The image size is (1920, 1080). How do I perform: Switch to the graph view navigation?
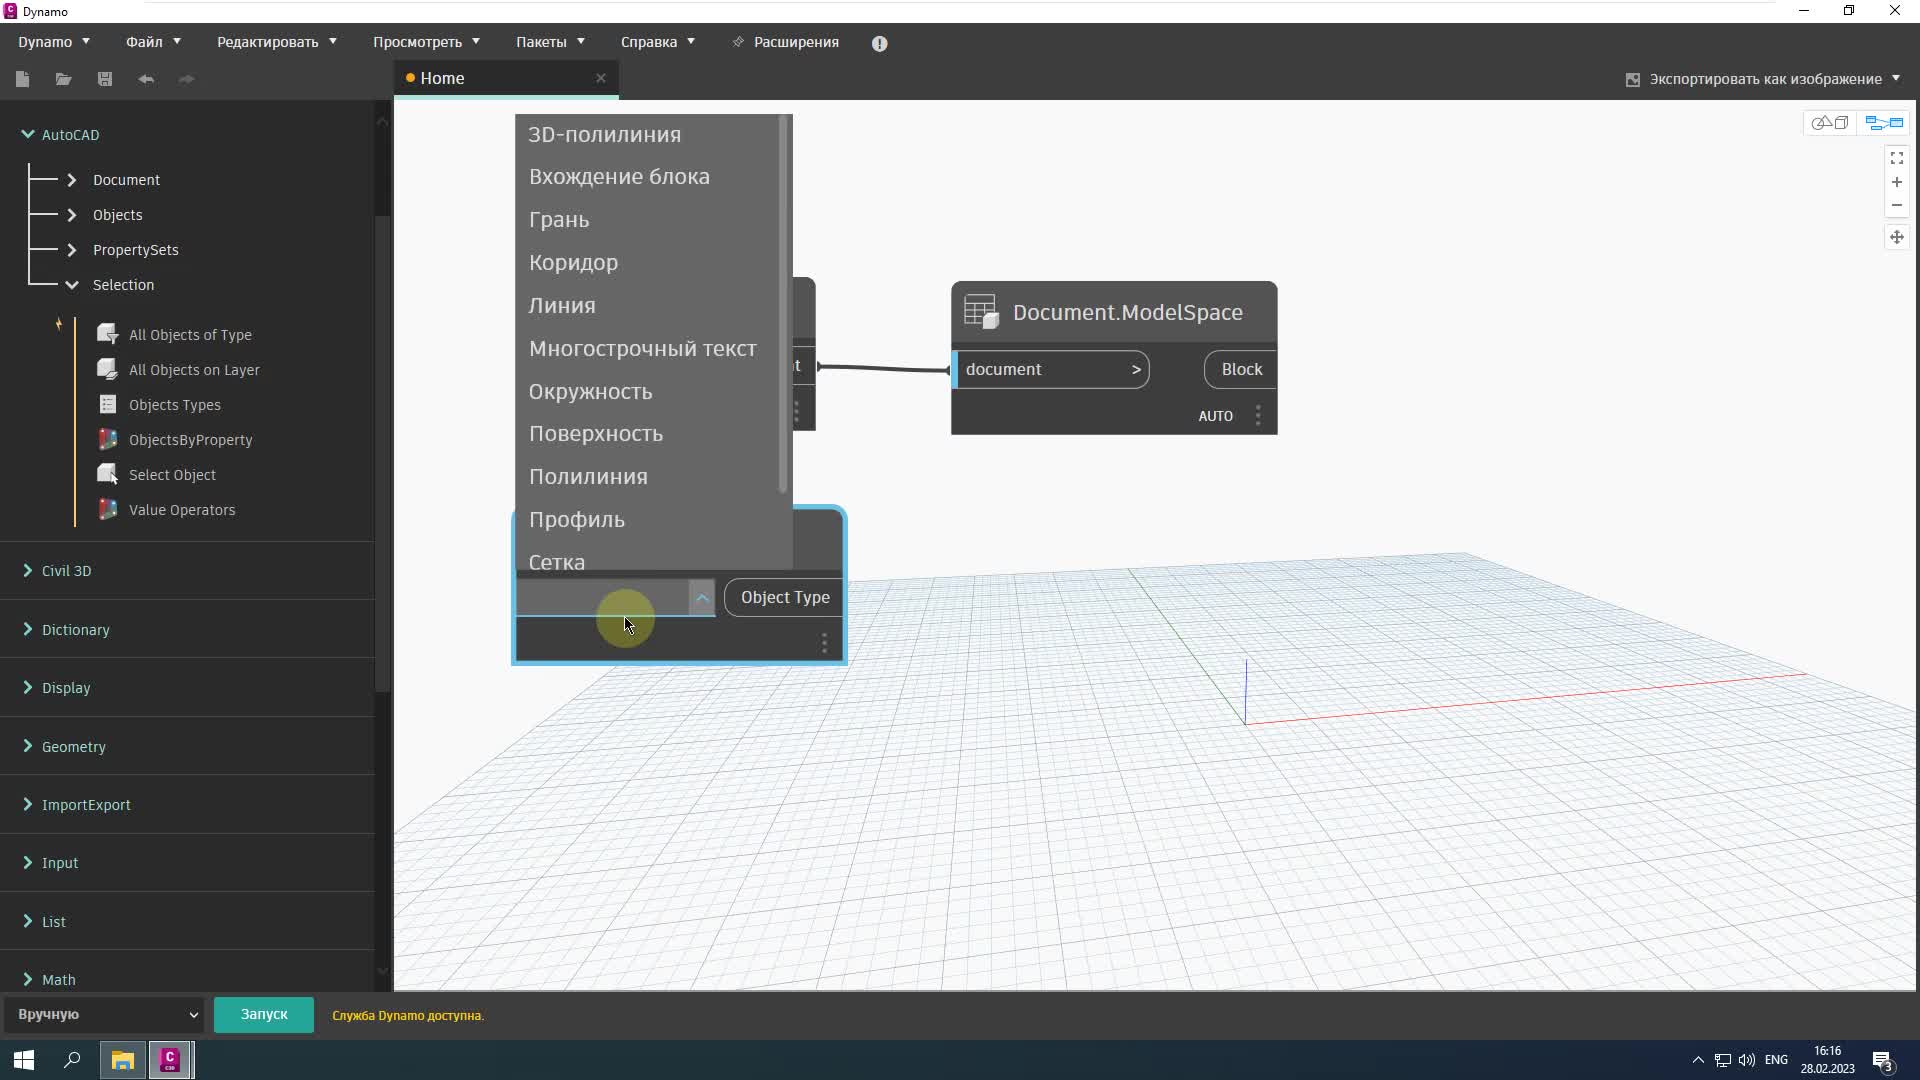tap(1884, 123)
